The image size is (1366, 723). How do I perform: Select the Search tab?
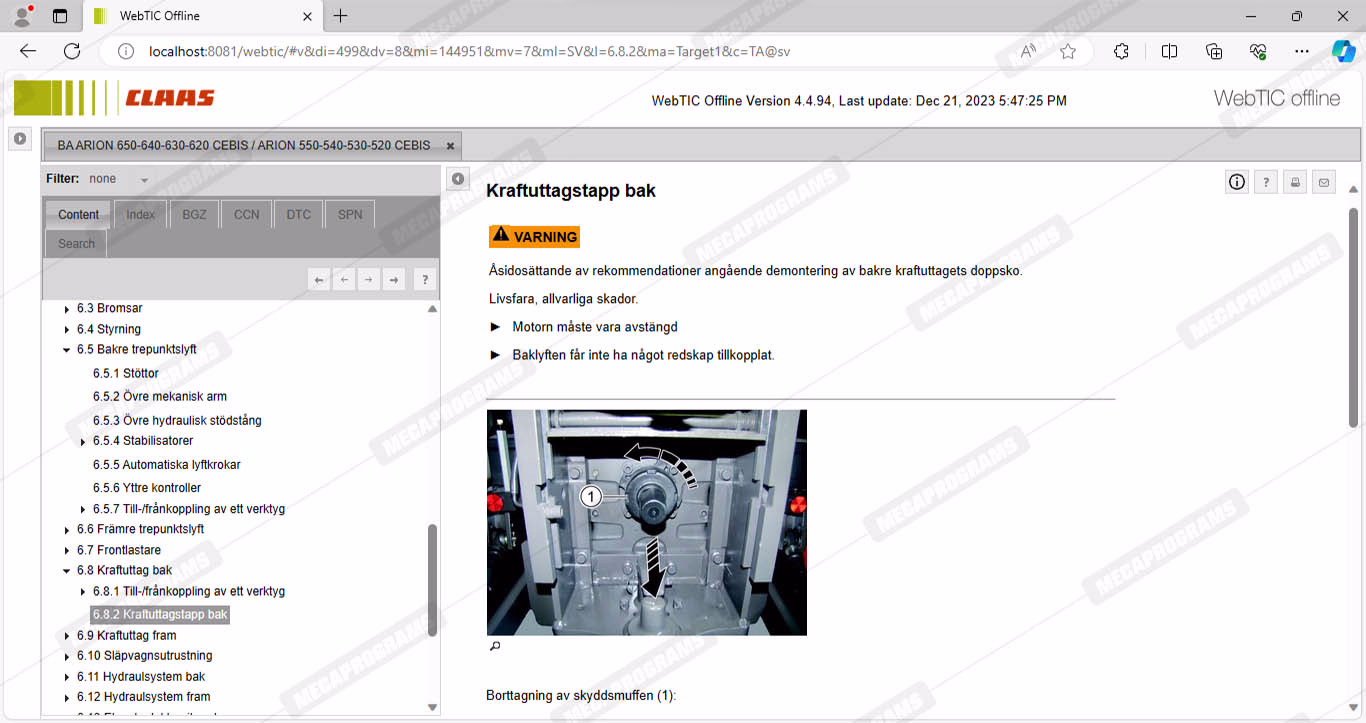tap(76, 244)
